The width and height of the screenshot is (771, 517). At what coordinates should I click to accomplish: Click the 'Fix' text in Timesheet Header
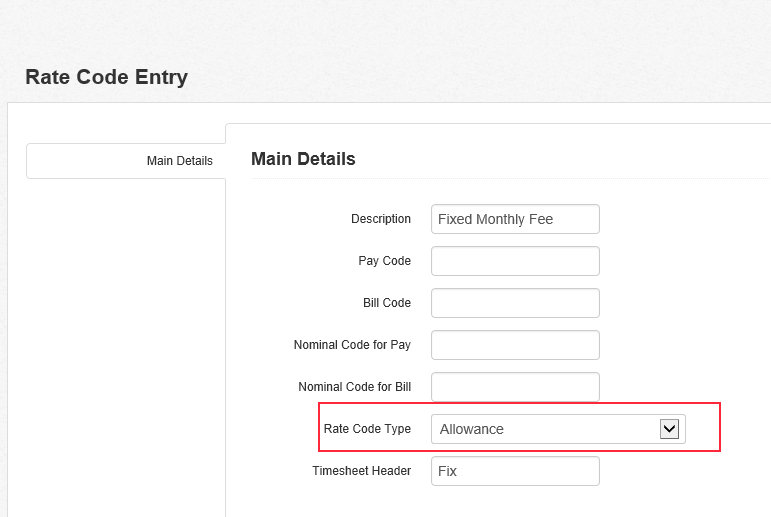pos(447,471)
